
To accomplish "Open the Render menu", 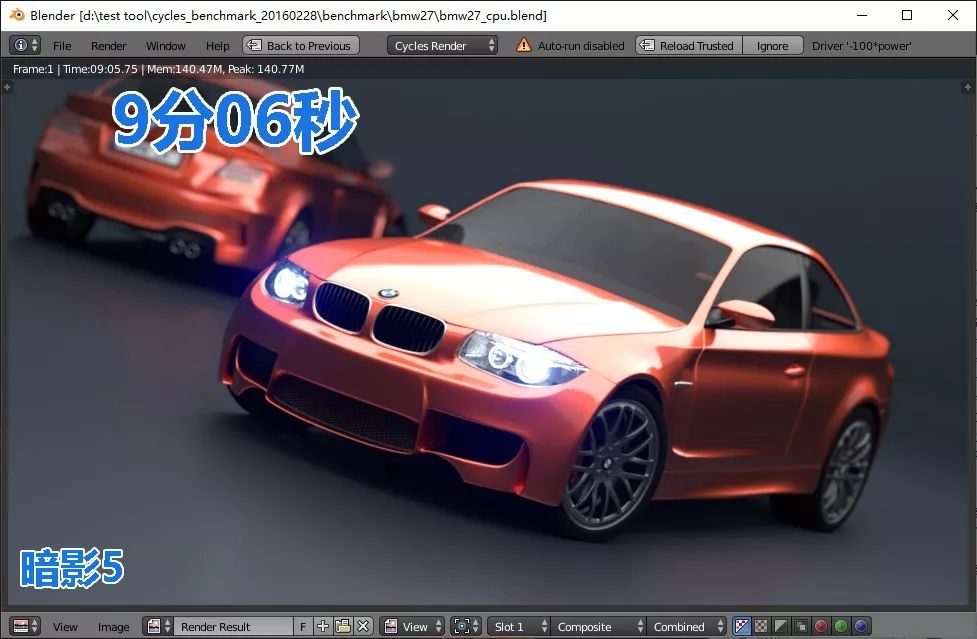I will pos(108,46).
